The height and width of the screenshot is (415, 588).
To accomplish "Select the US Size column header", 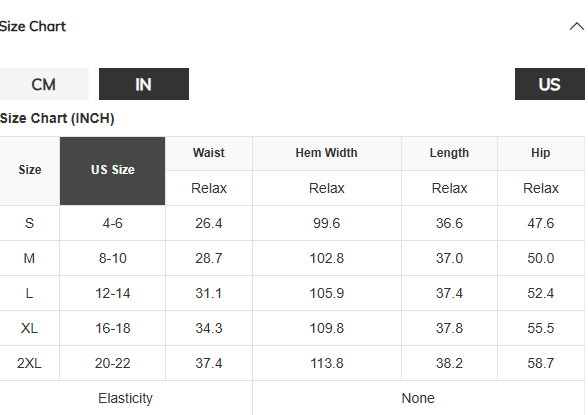I will coord(112,171).
